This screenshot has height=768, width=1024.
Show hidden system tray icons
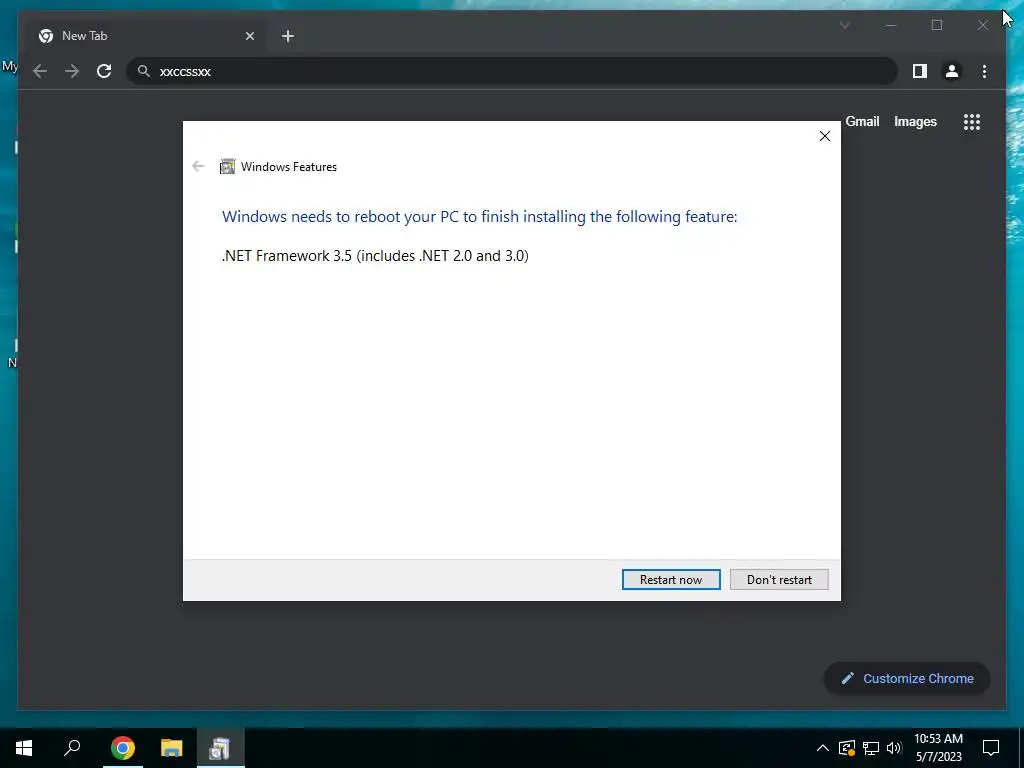[x=823, y=748]
